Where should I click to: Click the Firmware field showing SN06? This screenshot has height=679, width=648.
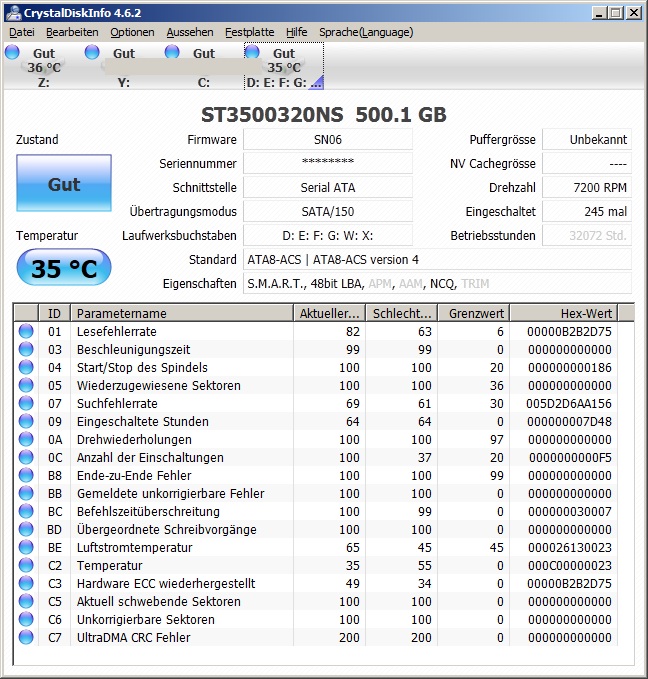point(328,139)
